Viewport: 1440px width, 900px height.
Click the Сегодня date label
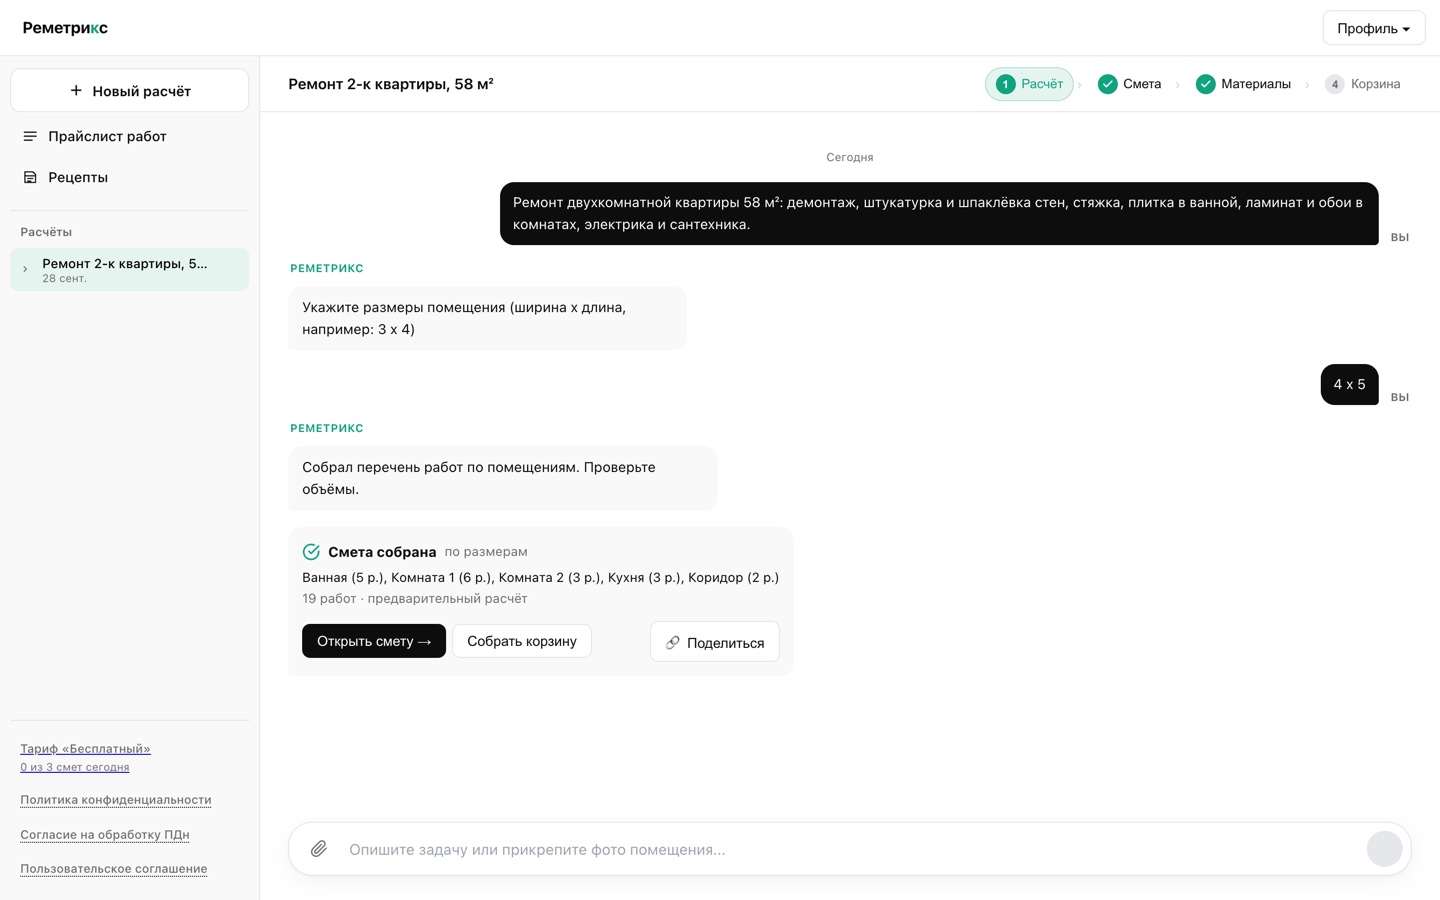click(850, 157)
